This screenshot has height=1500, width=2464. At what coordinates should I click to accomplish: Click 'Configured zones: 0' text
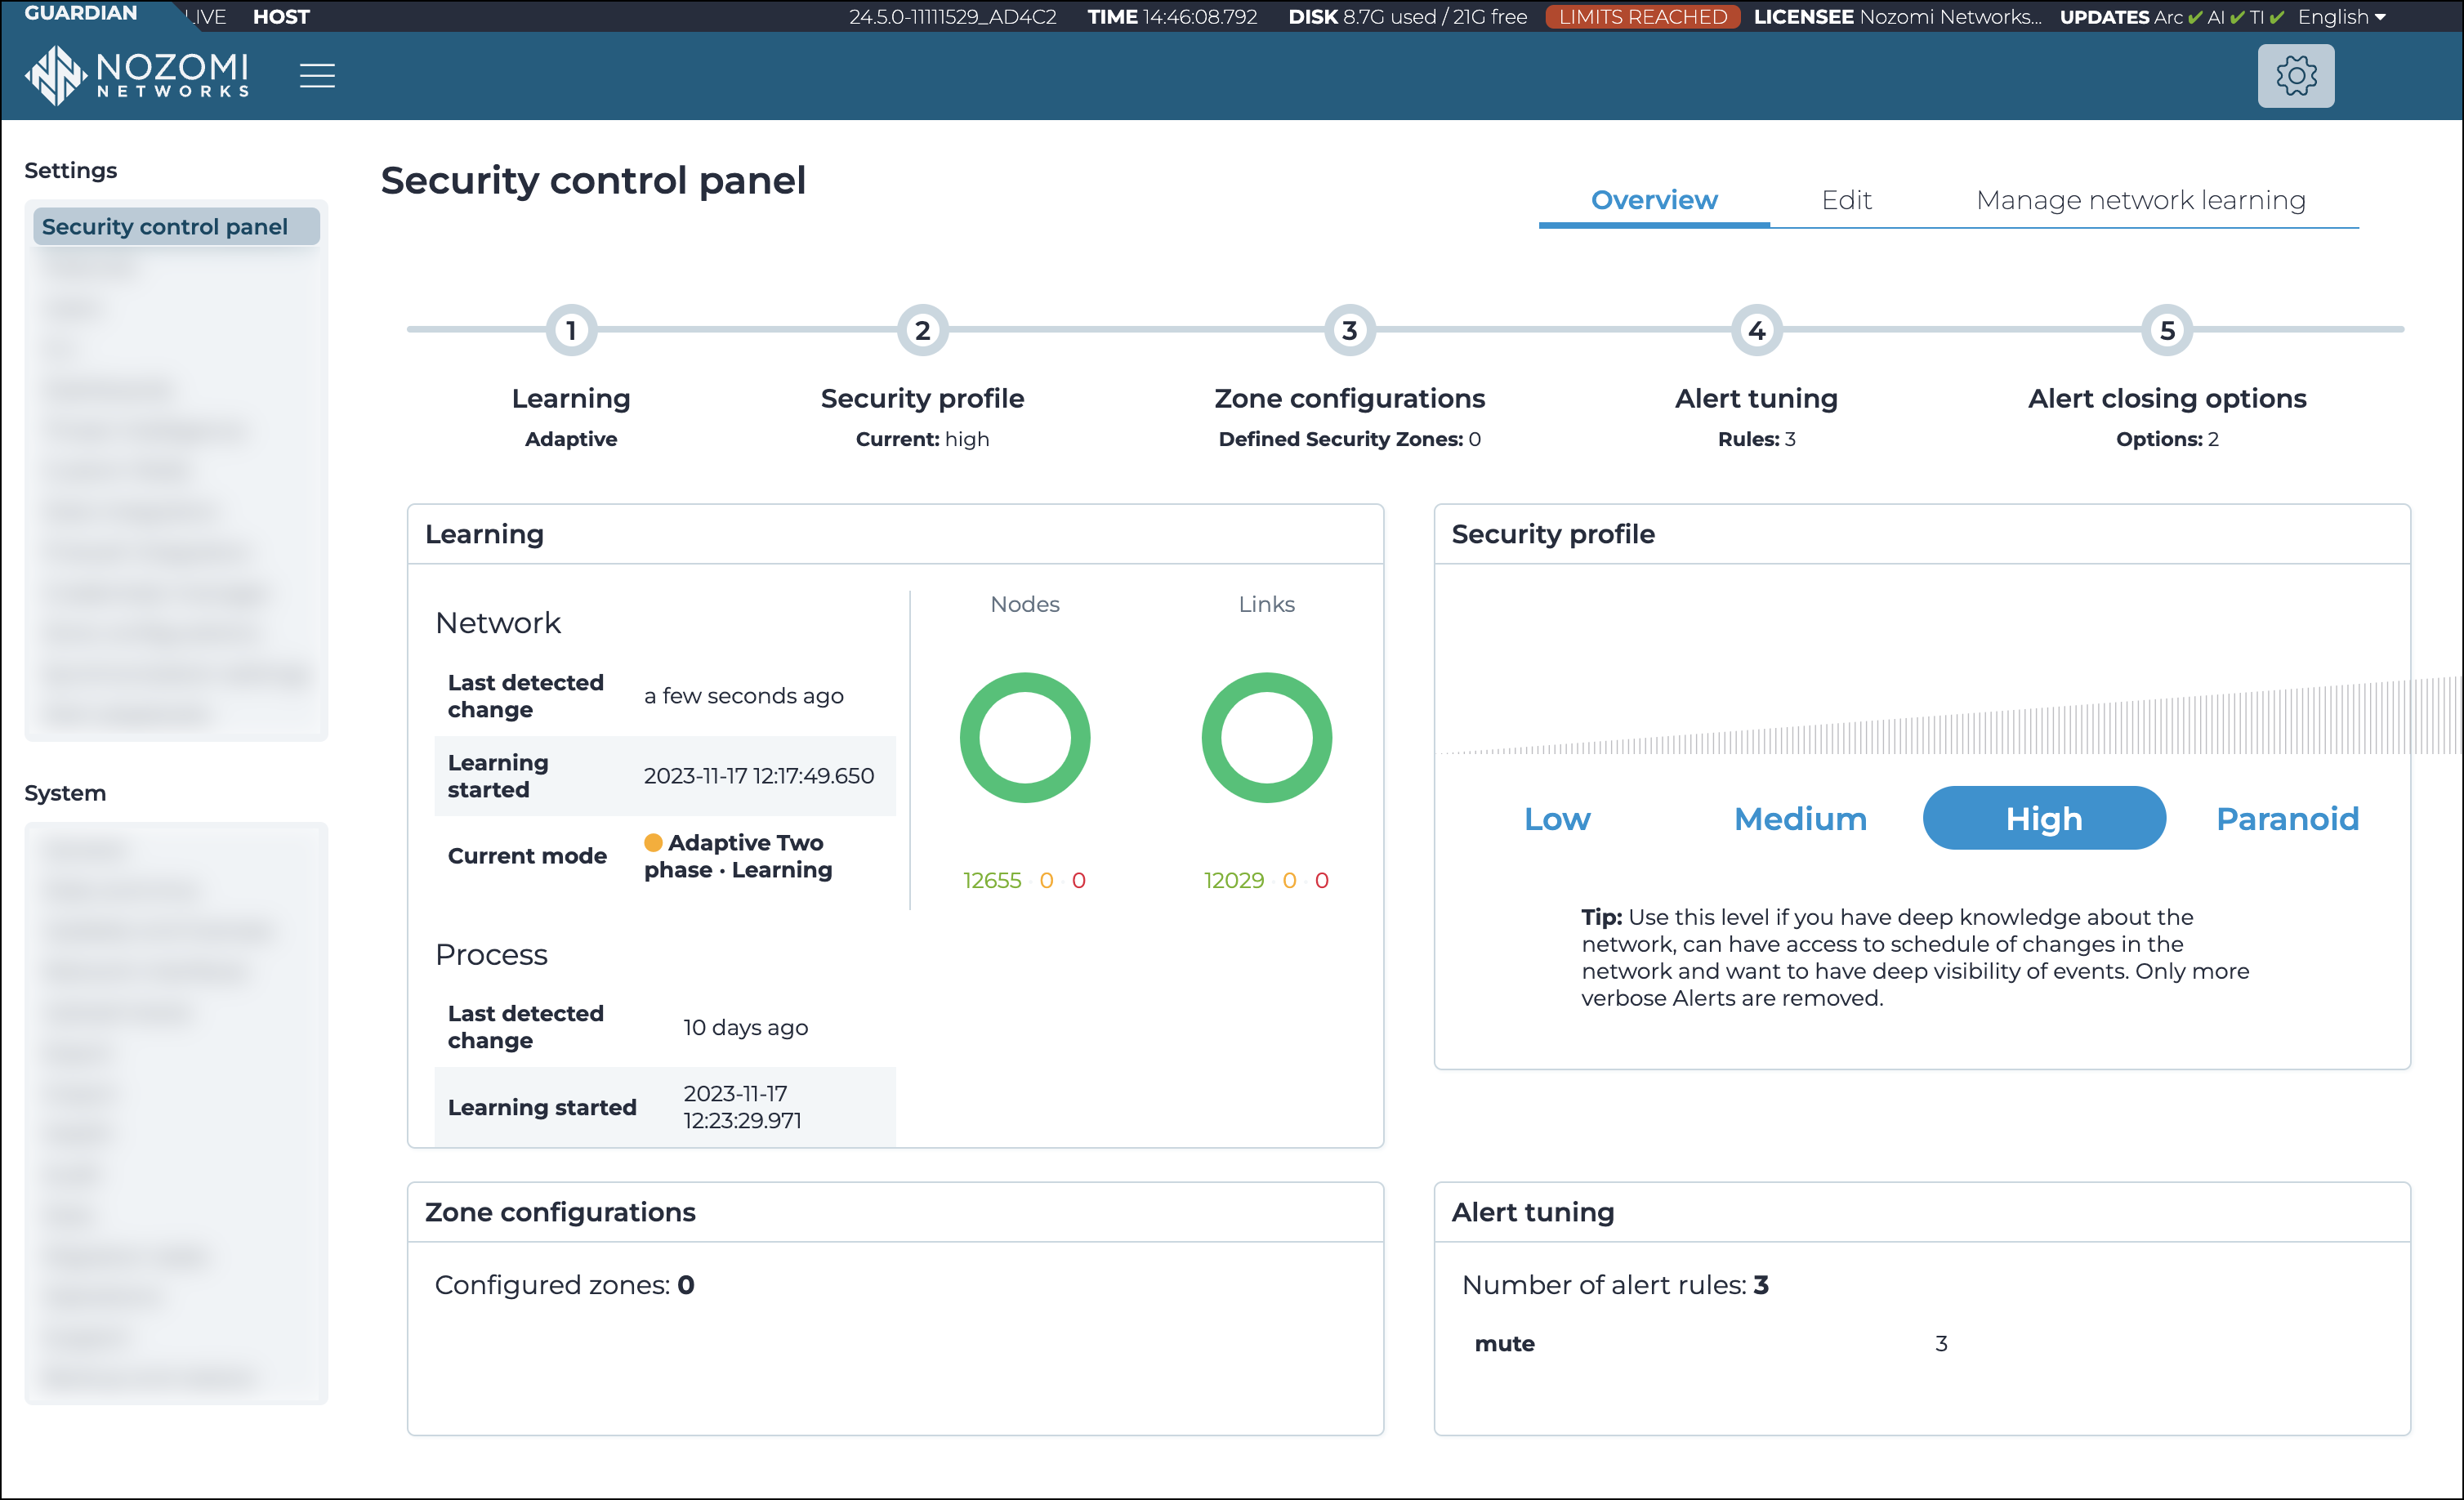pyautogui.click(x=564, y=1285)
